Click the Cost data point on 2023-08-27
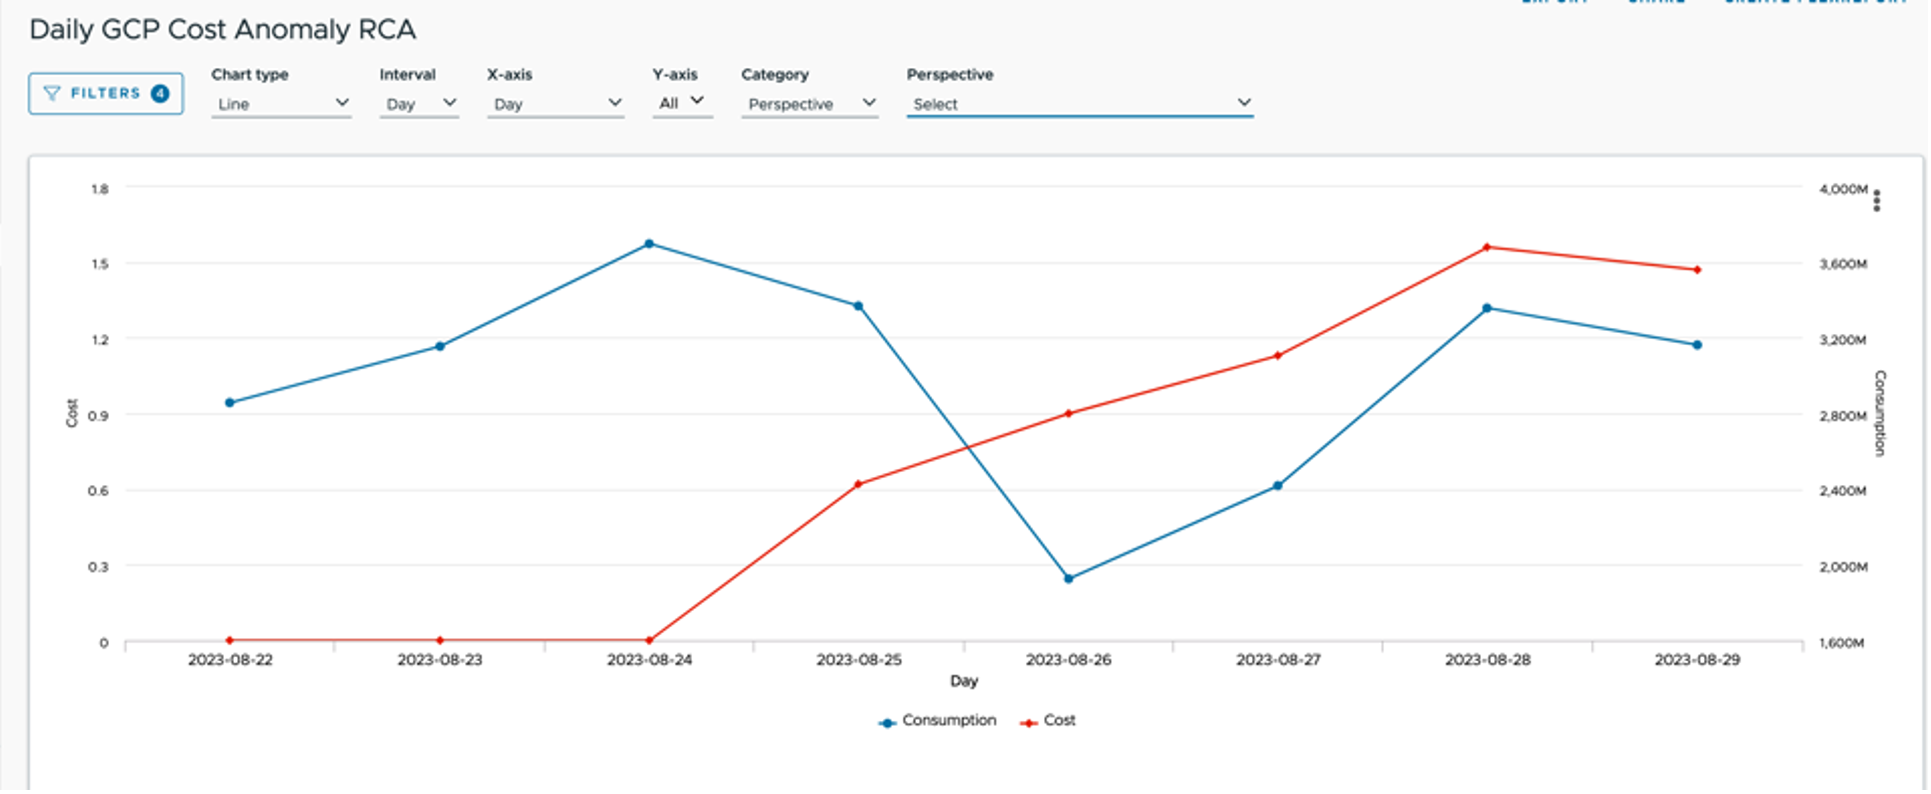This screenshot has height=794, width=1931. (x=1278, y=355)
